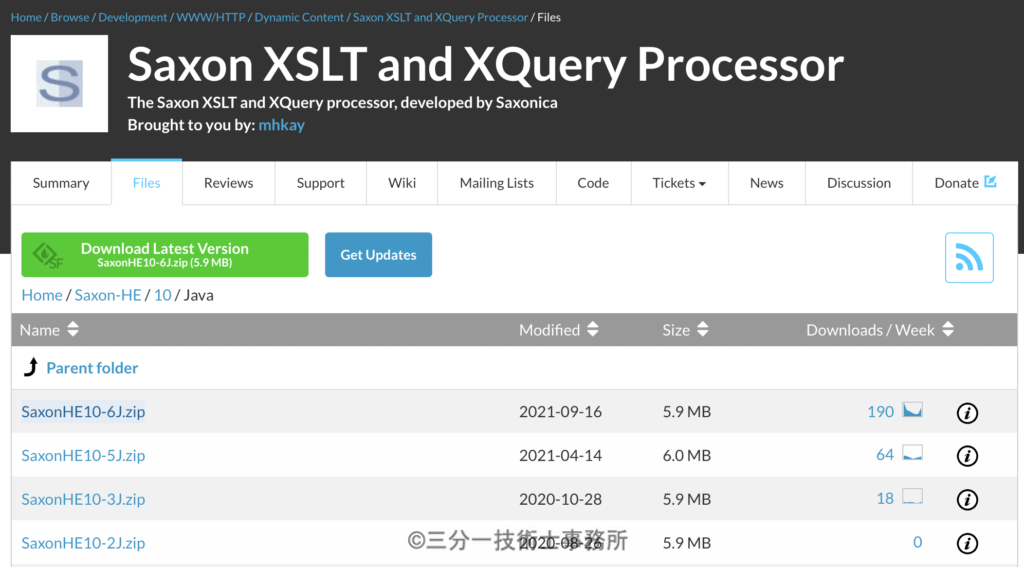
Task: Click the Donate external link icon
Action: point(990,182)
